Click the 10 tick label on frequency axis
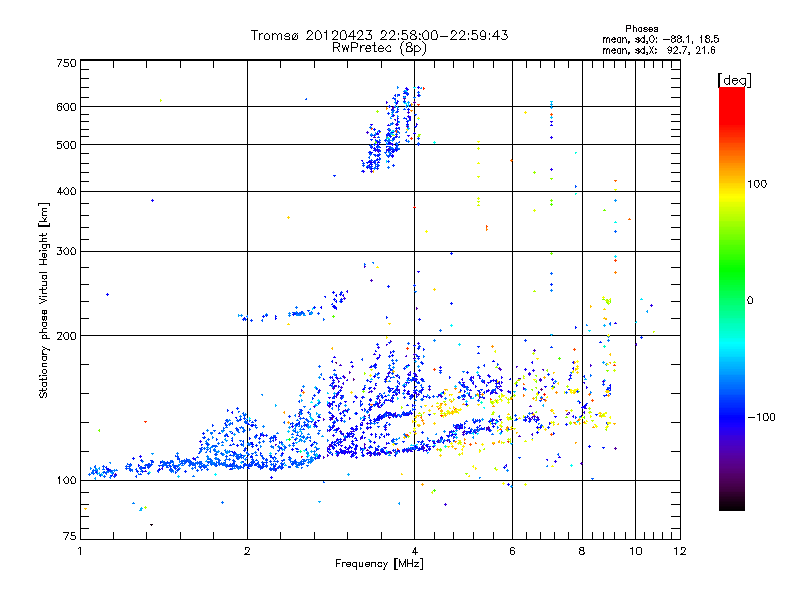The image size is (800, 600). [x=635, y=551]
